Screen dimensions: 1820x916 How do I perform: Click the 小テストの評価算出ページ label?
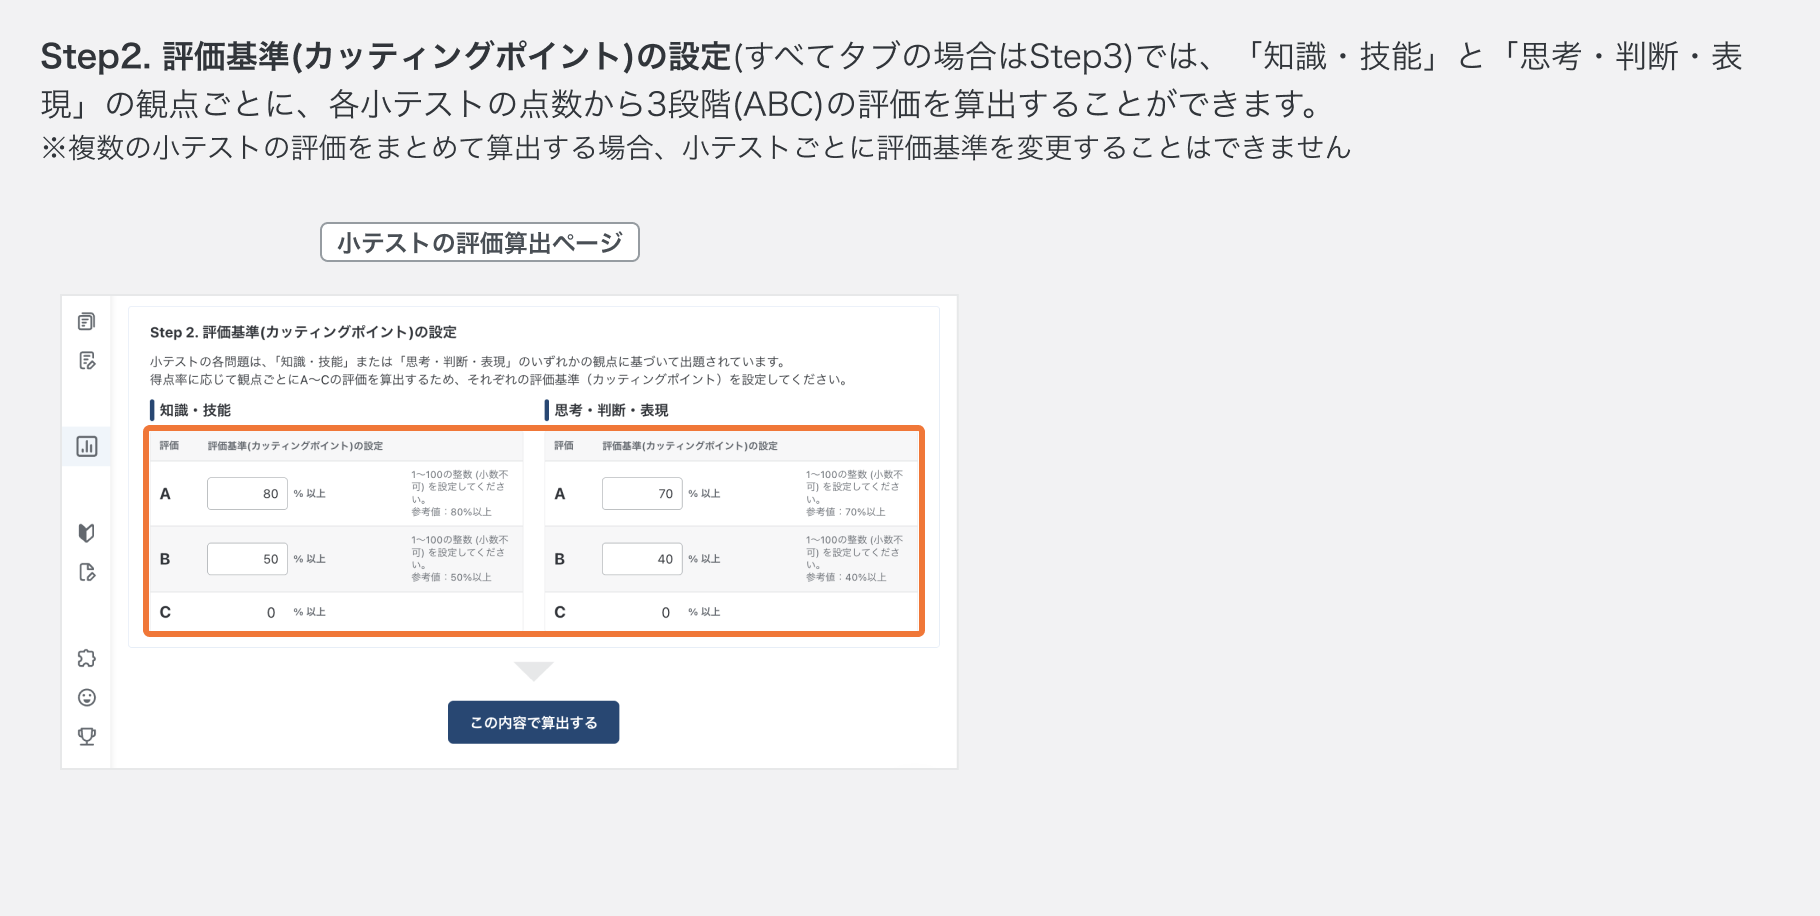tap(480, 242)
